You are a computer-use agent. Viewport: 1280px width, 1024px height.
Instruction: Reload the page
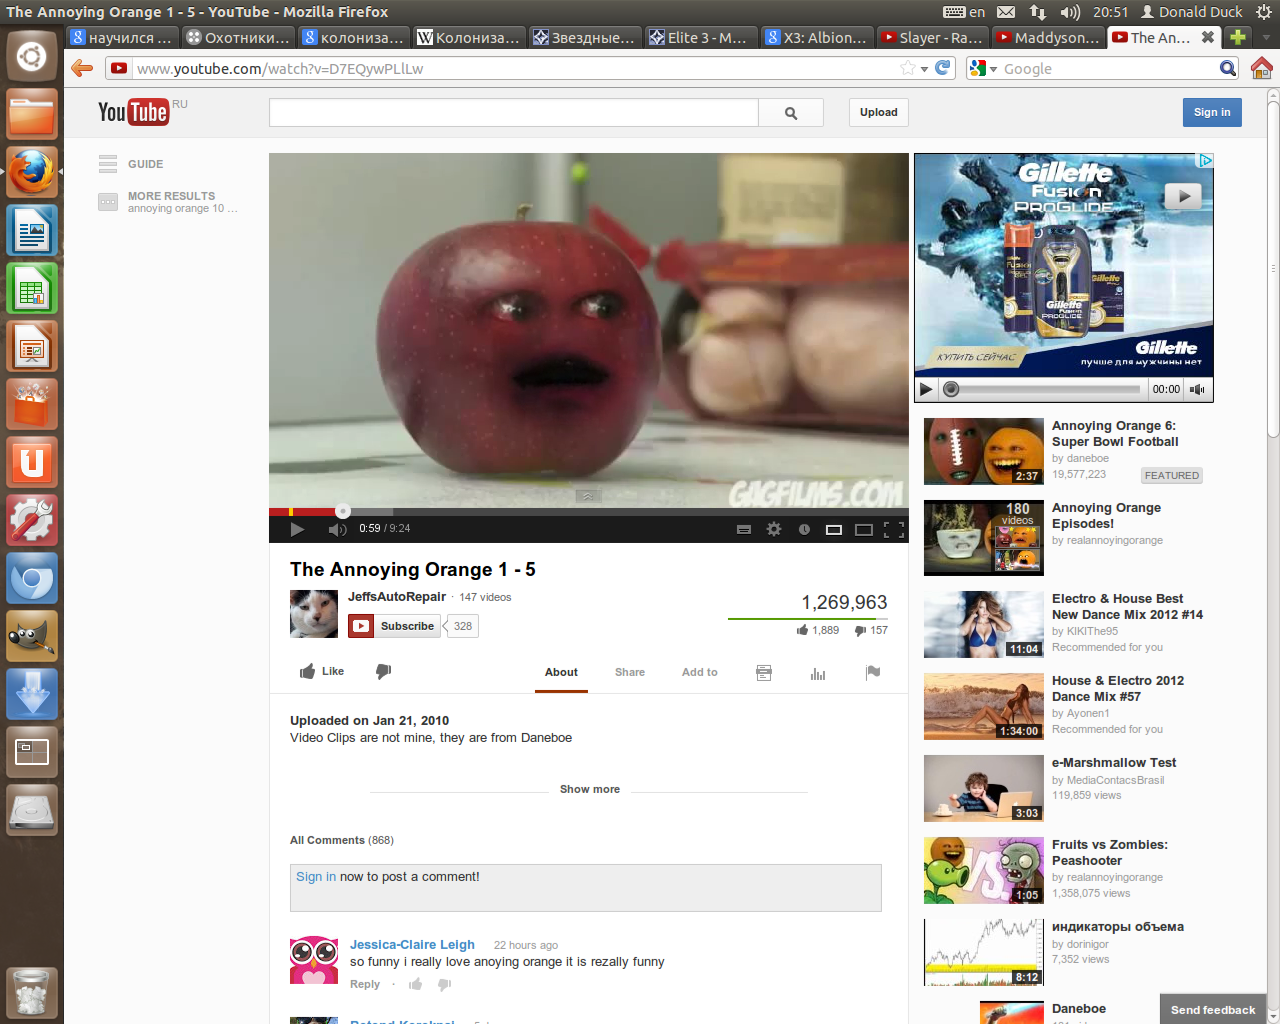click(x=943, y=68)
